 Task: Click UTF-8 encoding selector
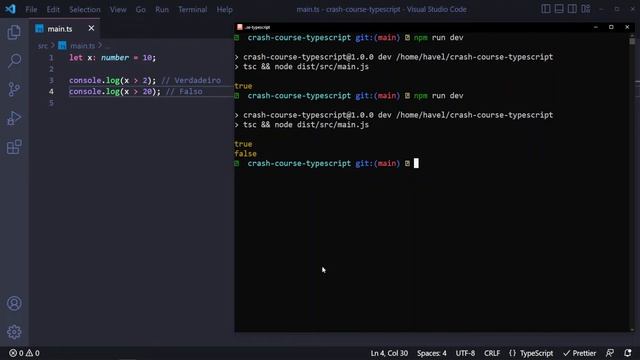pyautogui.click(x=465, y=353)
